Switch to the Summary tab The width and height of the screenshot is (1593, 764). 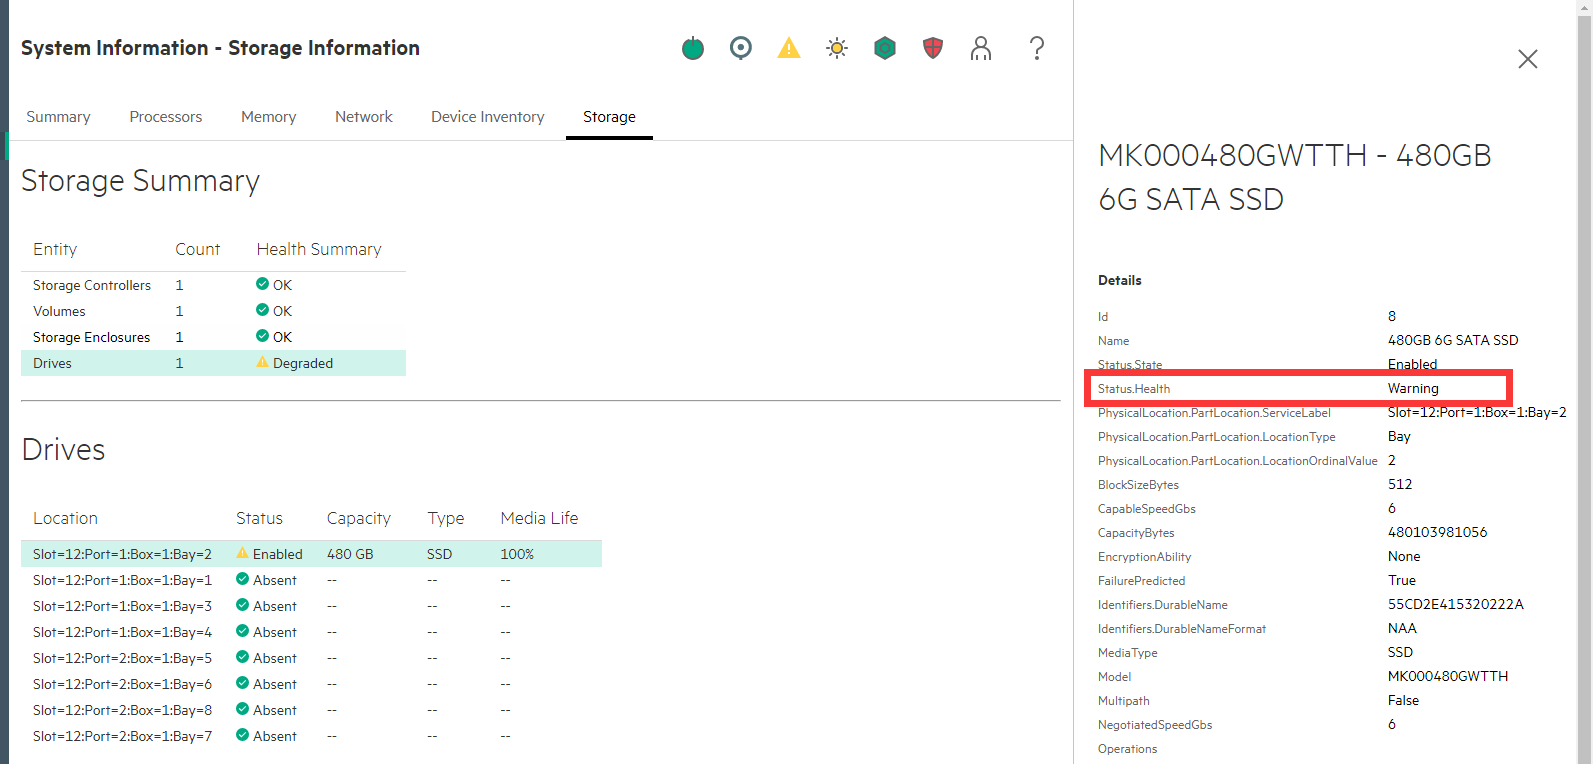(x=58, y=117)
